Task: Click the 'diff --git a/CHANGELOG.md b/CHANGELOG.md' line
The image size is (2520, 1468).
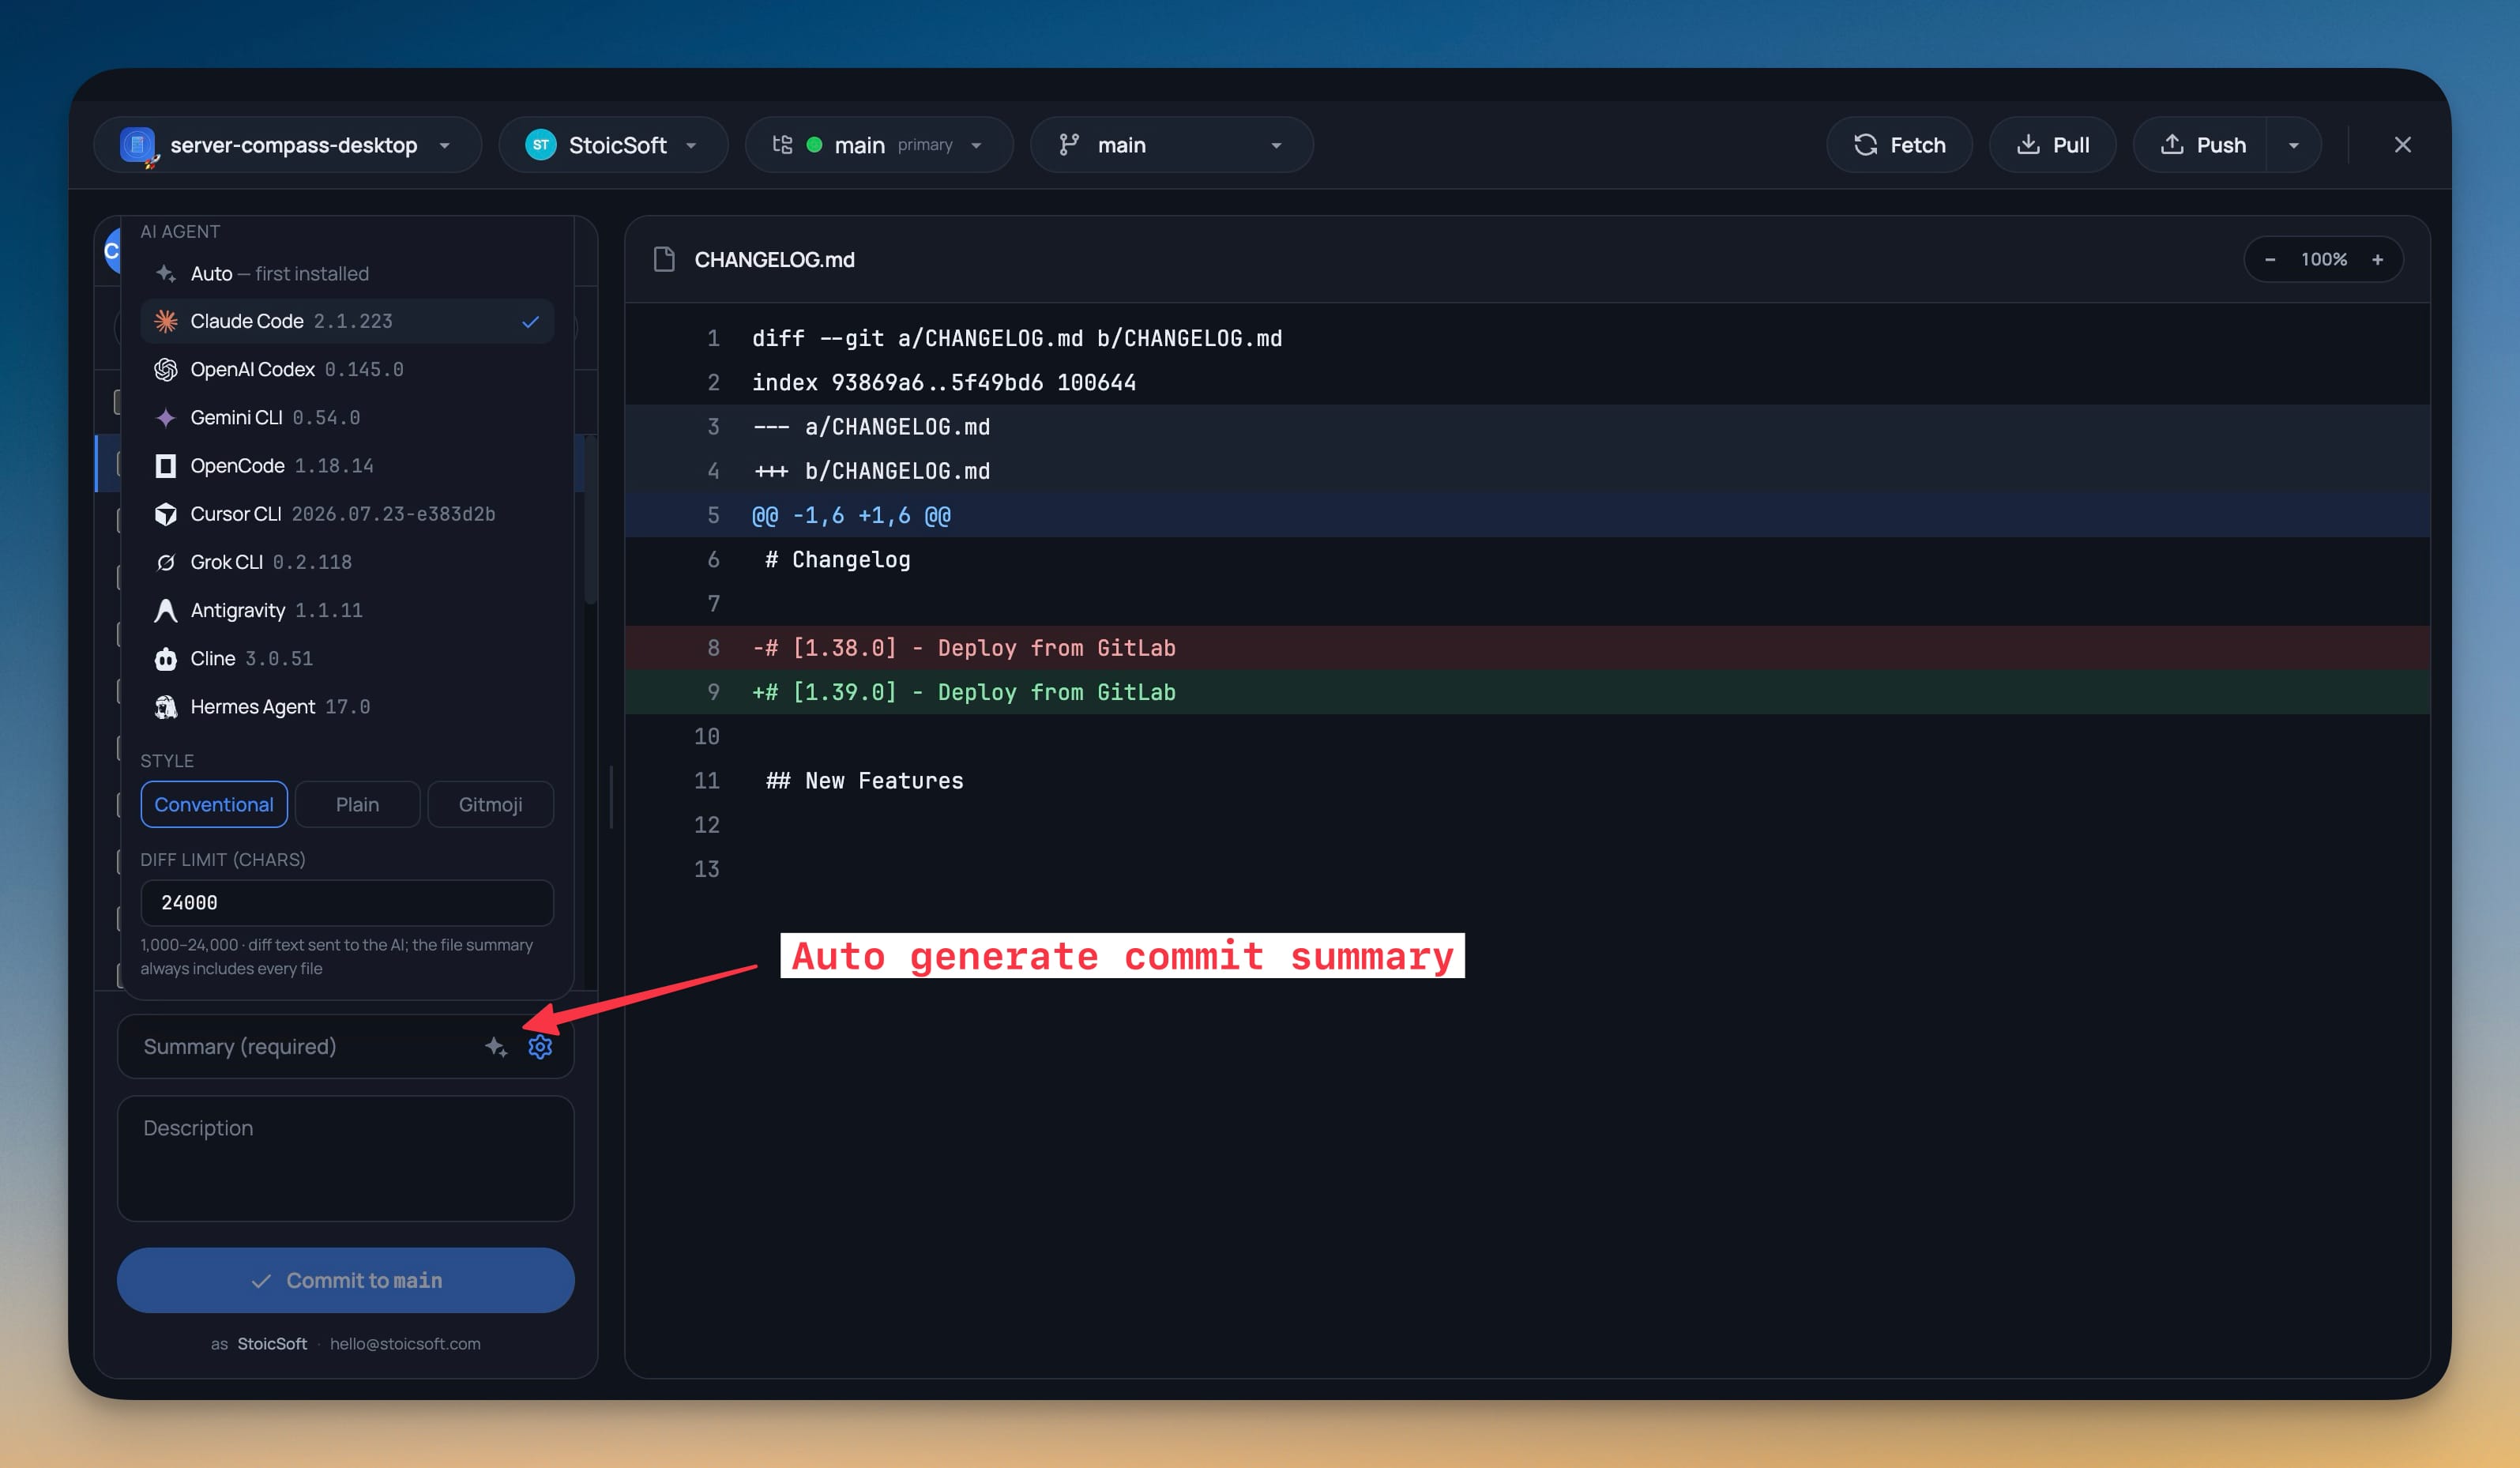Action: coord(1527,338)
